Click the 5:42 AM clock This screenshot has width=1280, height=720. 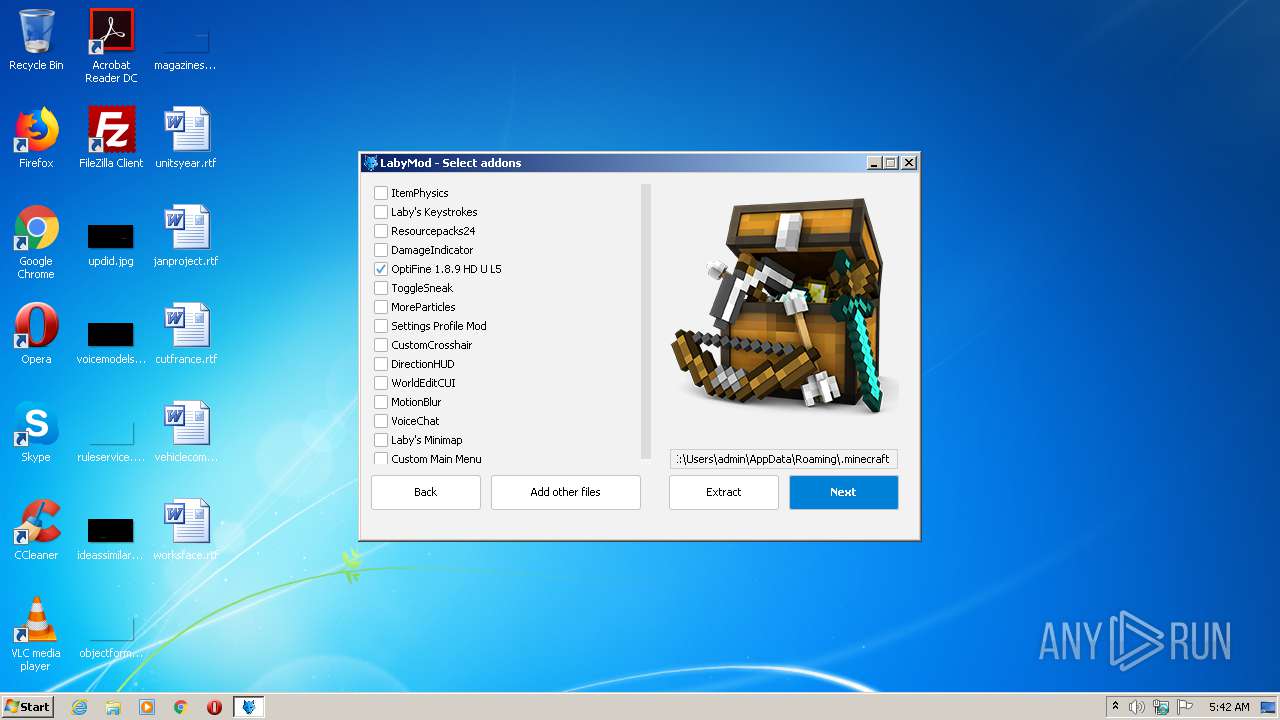[1229, 707]
